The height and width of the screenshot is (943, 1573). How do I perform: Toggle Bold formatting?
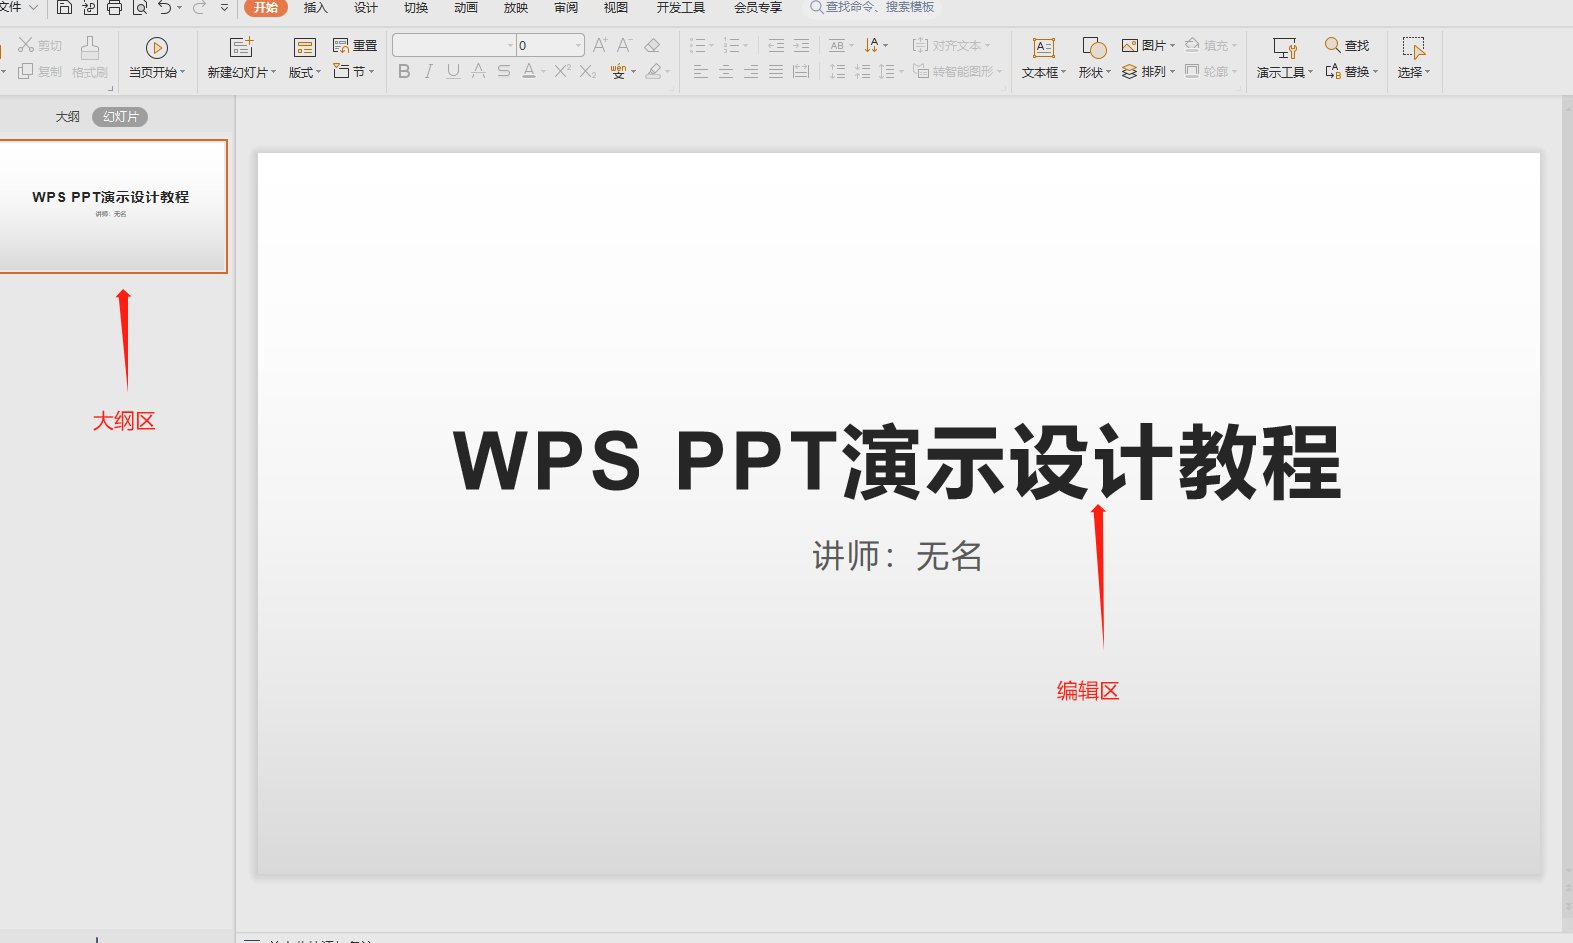[404, 71]
